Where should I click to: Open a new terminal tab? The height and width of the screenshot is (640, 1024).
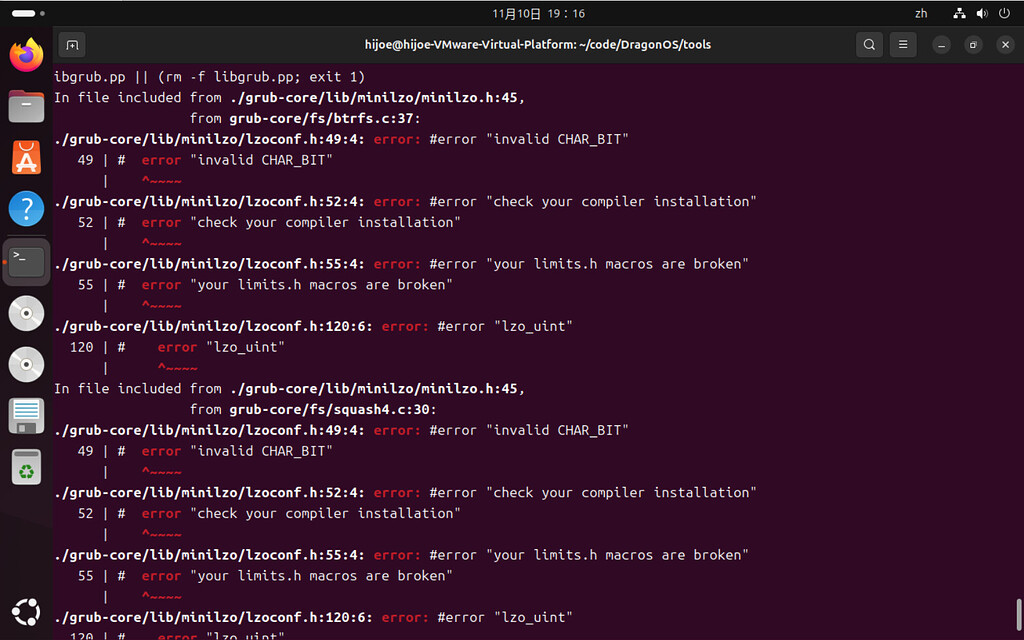70,44
